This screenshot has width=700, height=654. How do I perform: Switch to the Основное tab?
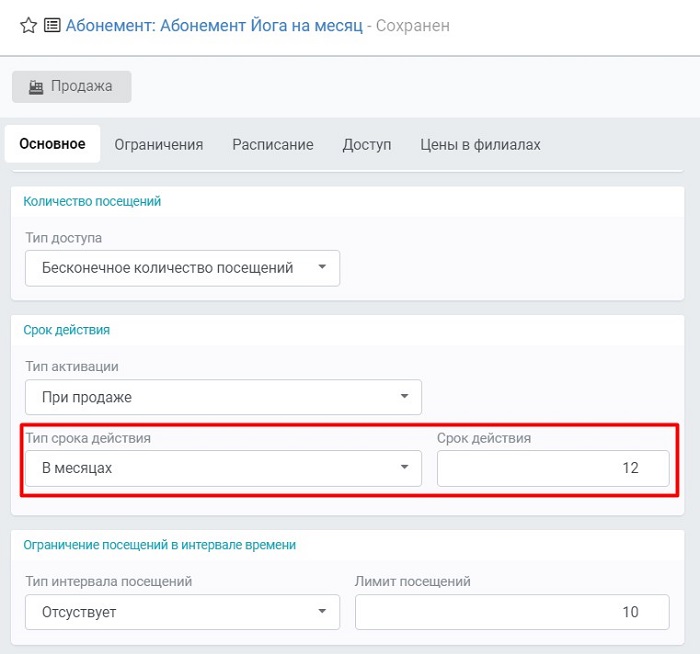click(x=52, y=144)
